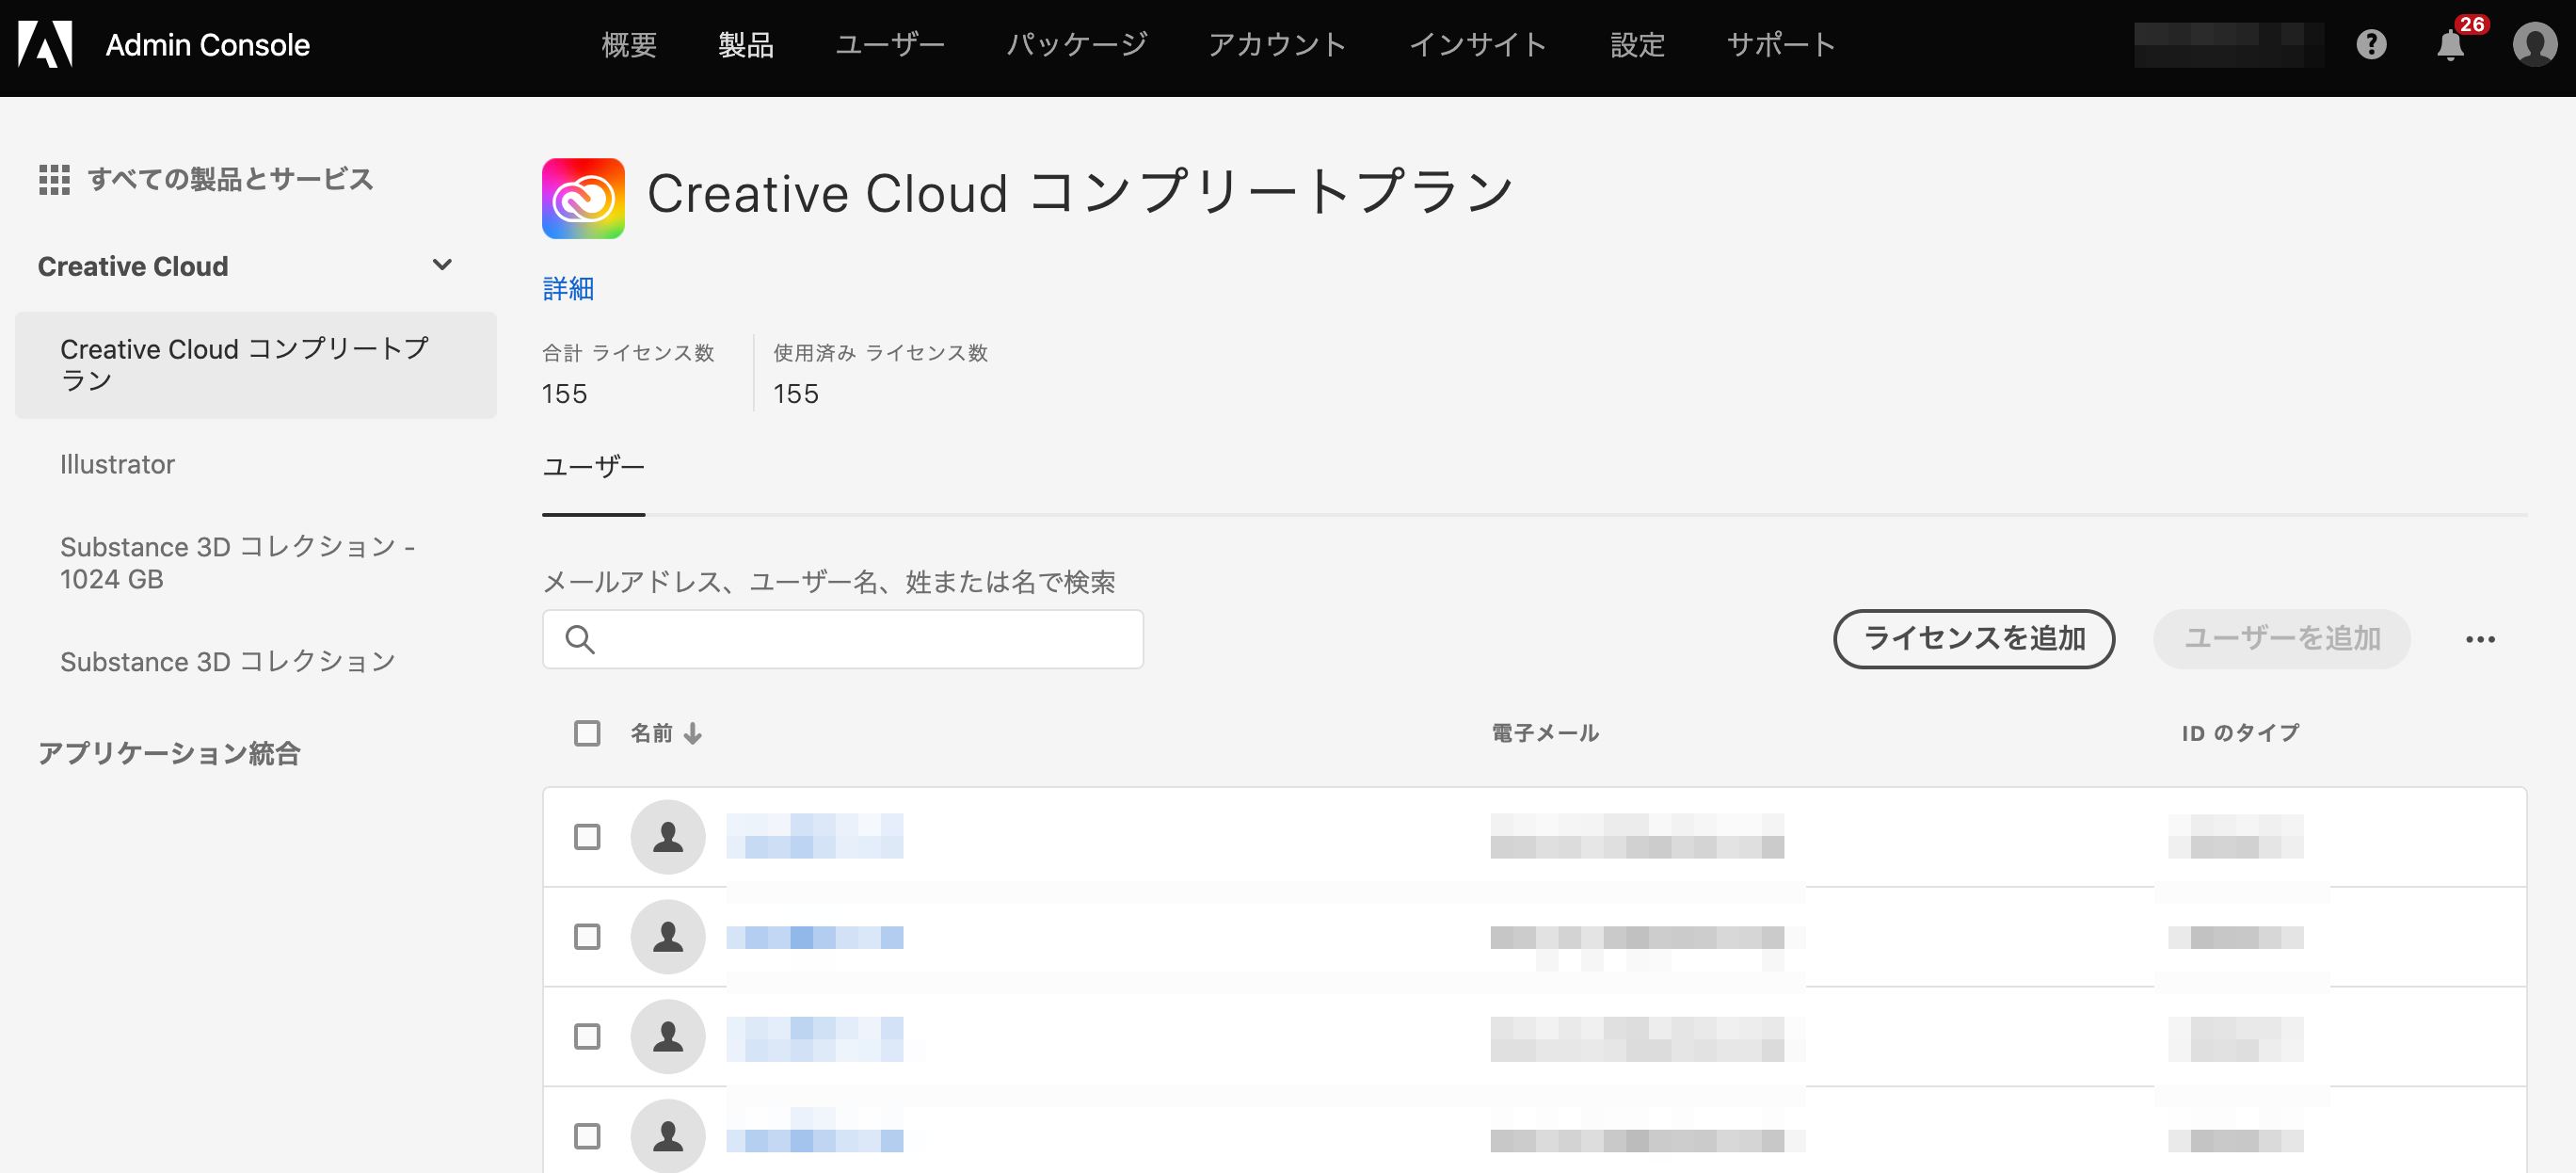
Task: Click the user search input field
Action: pos(843,639)
